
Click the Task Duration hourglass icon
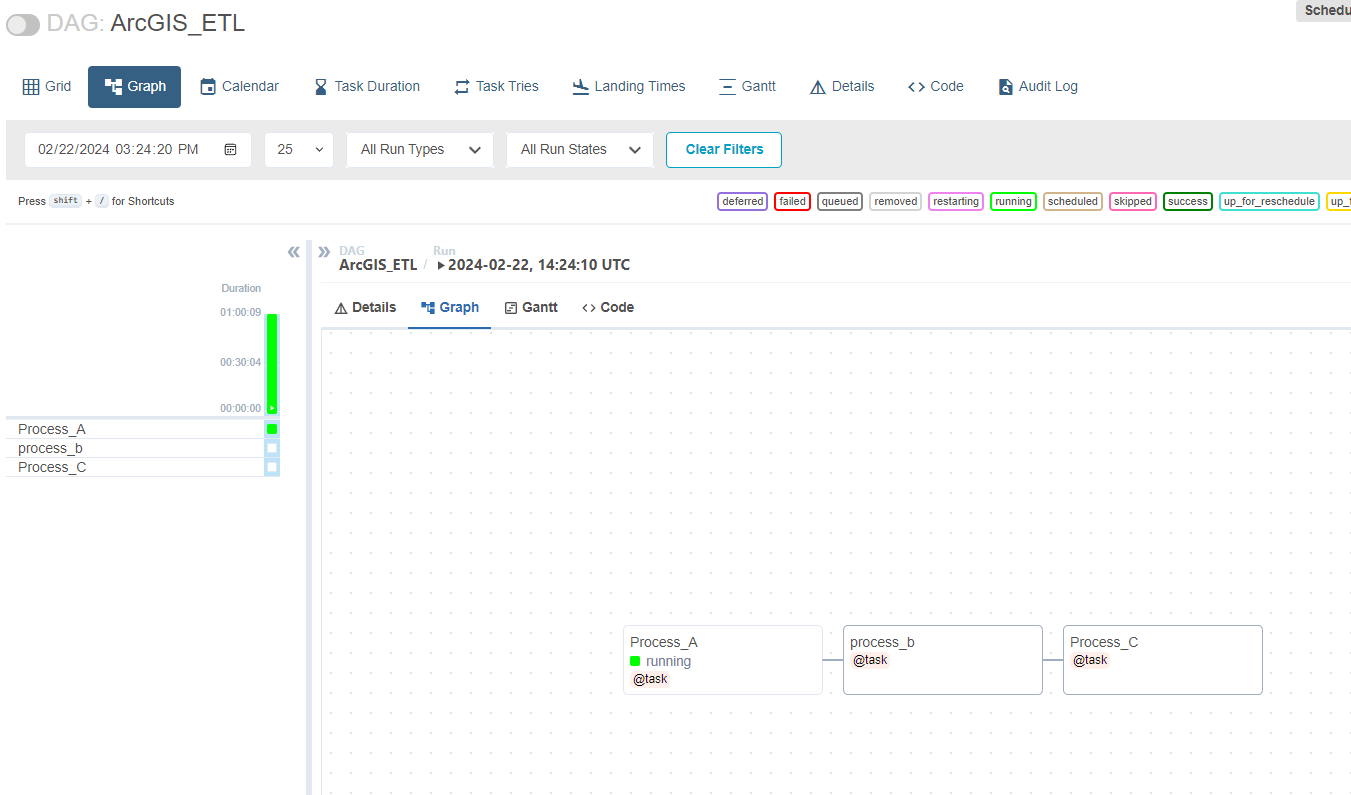click(318, 86)
